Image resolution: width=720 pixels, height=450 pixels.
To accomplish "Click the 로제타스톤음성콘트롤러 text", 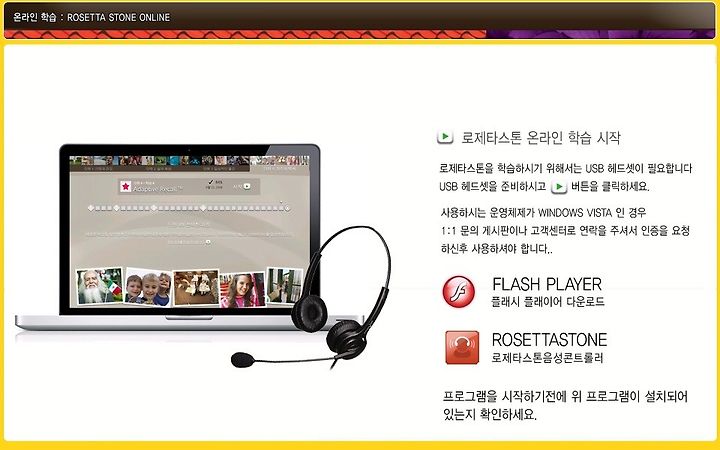I will 547,358.
